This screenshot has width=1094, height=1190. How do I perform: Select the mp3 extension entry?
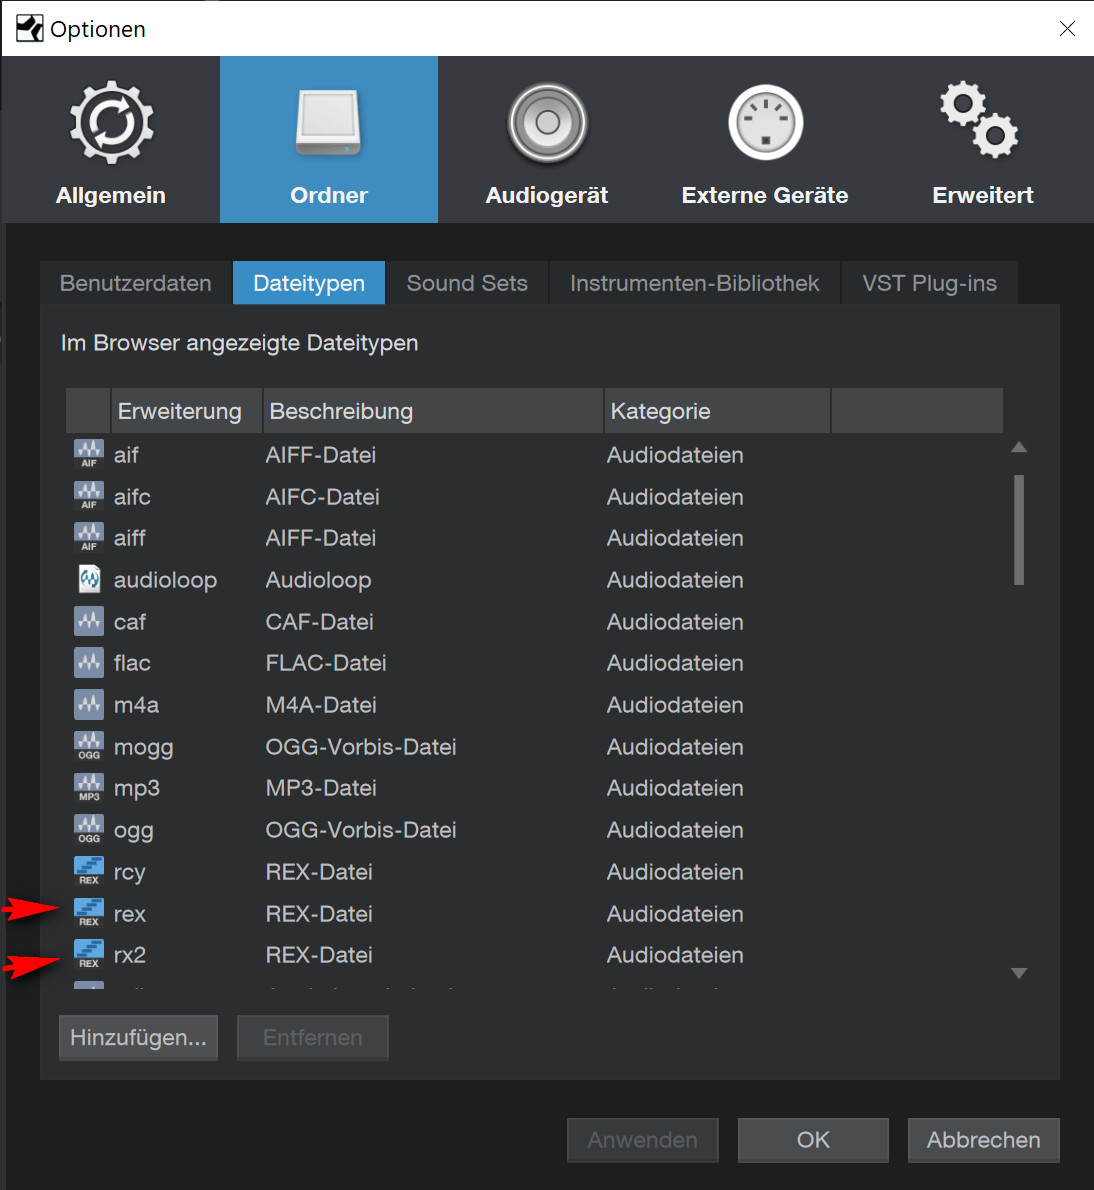click(x=137, y=789)
